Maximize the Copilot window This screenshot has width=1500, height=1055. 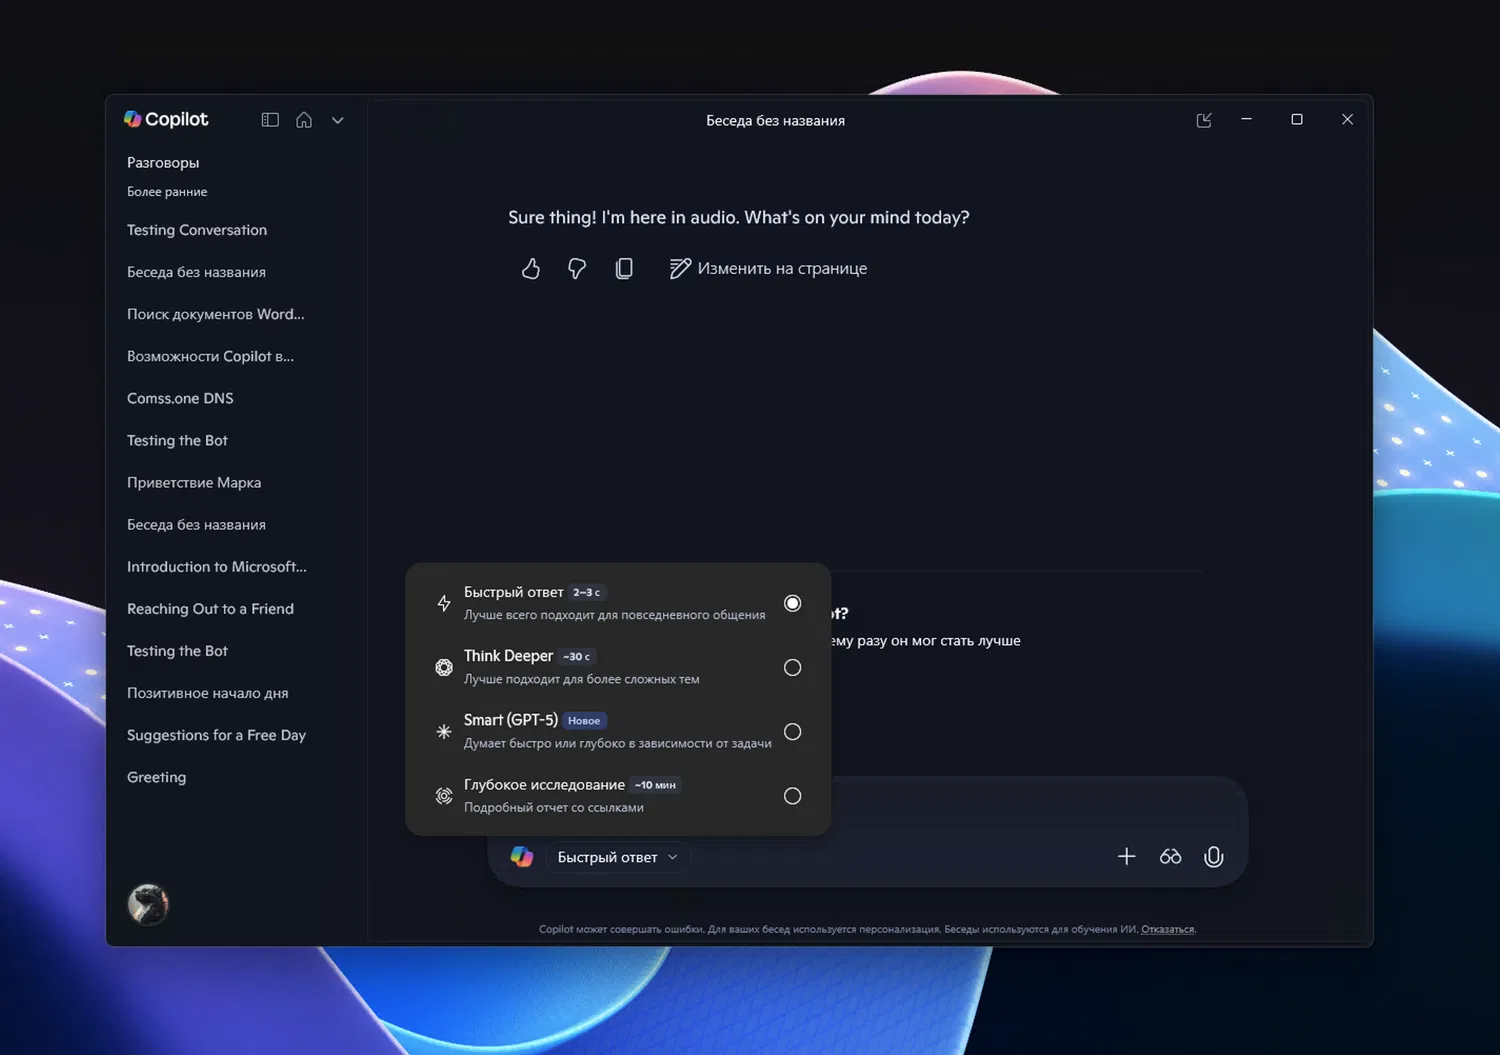pos(1297,119)
